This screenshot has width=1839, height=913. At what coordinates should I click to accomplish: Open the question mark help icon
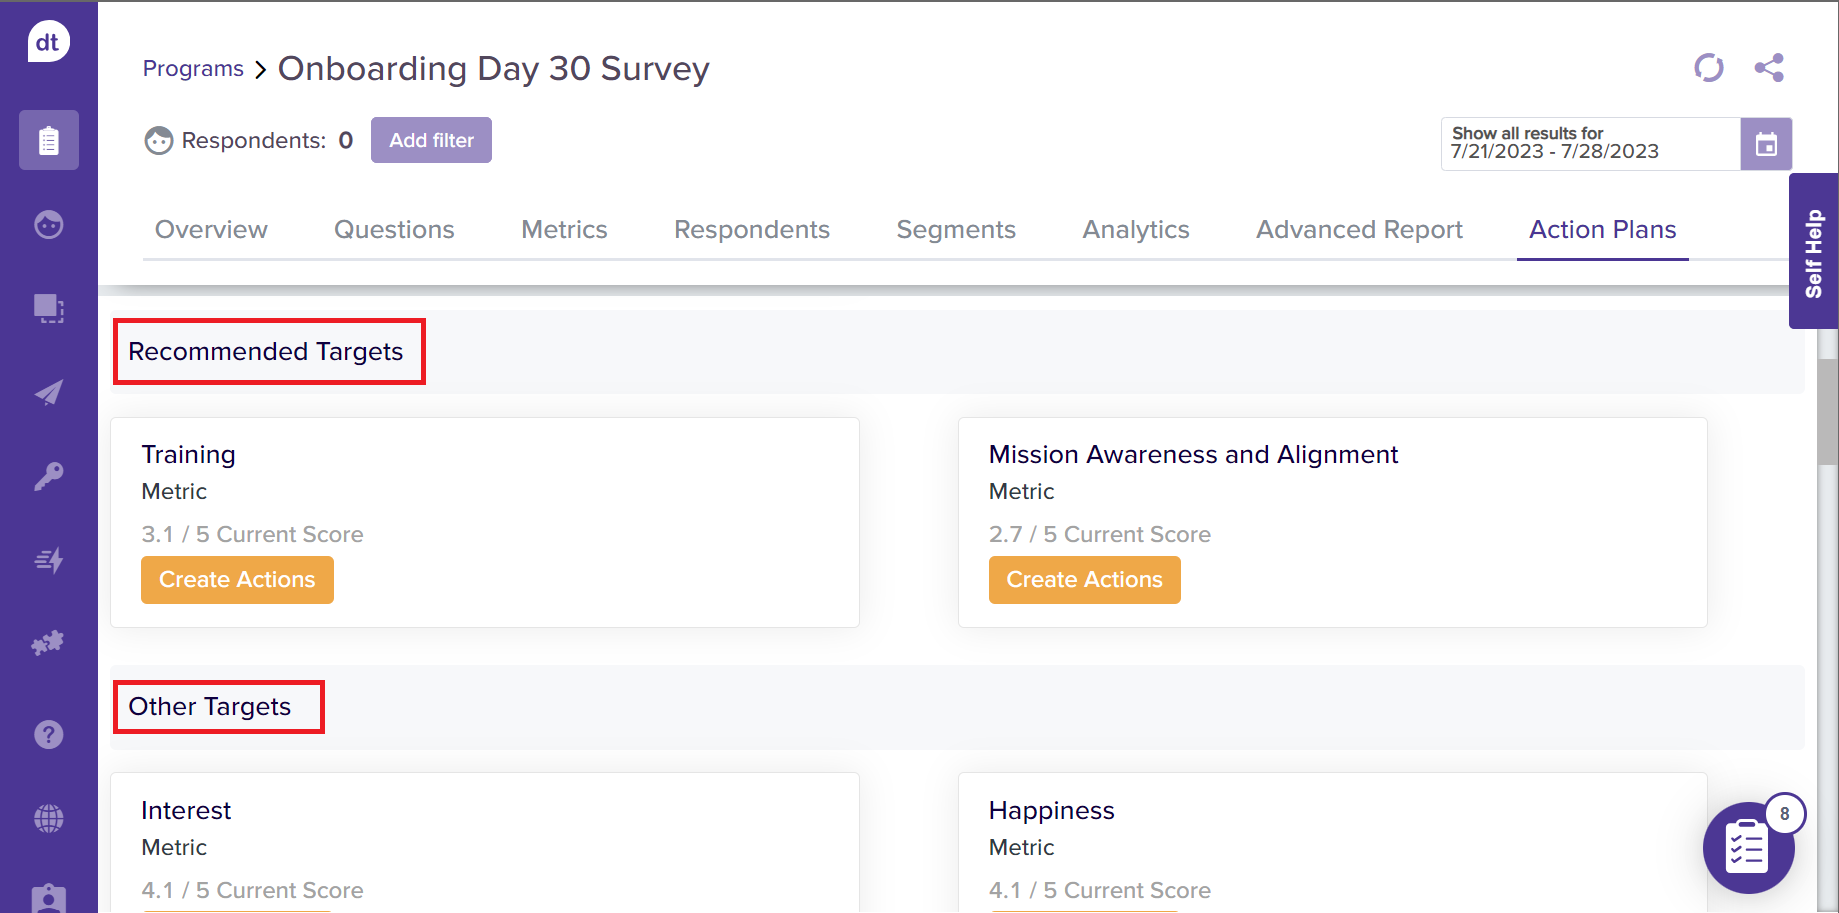point(49,735)
